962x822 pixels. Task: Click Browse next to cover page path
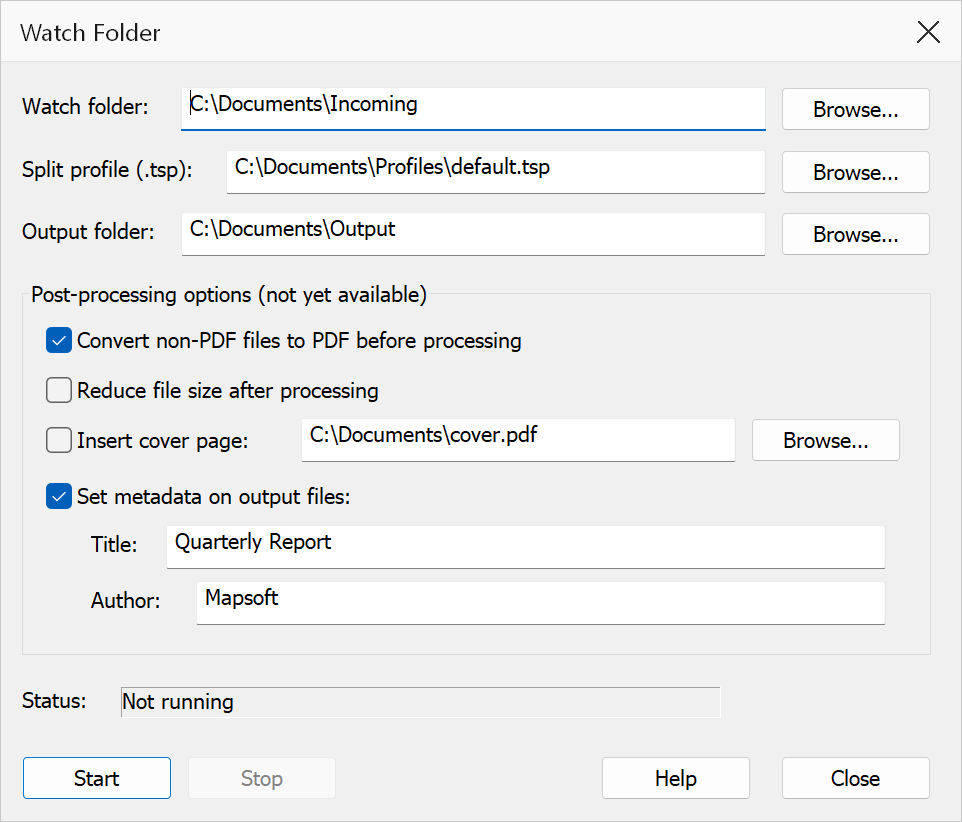[x=825, y=440]
